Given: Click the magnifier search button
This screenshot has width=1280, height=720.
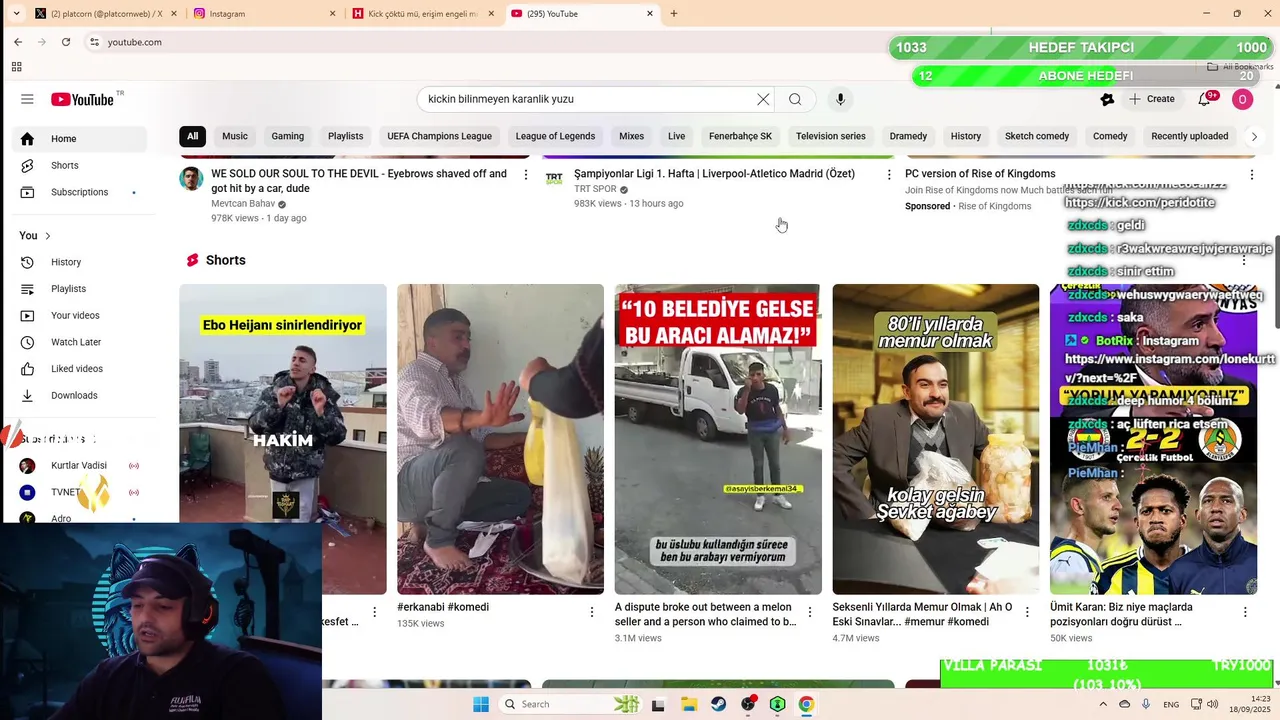Looking at the screenshot, I should point(795,99).
